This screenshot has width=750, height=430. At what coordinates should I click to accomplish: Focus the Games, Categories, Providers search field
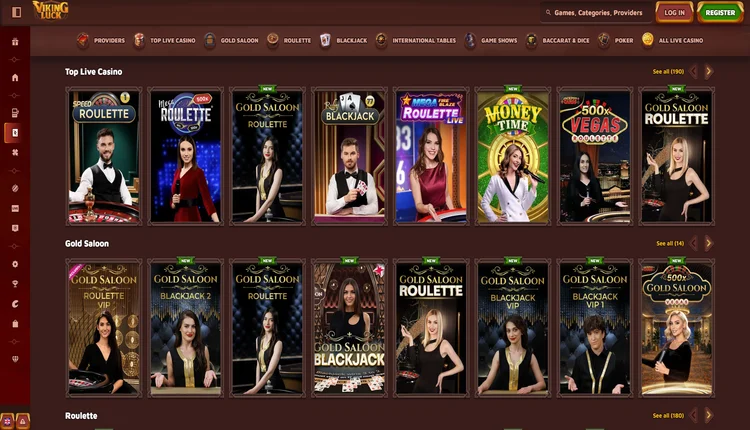597,13
